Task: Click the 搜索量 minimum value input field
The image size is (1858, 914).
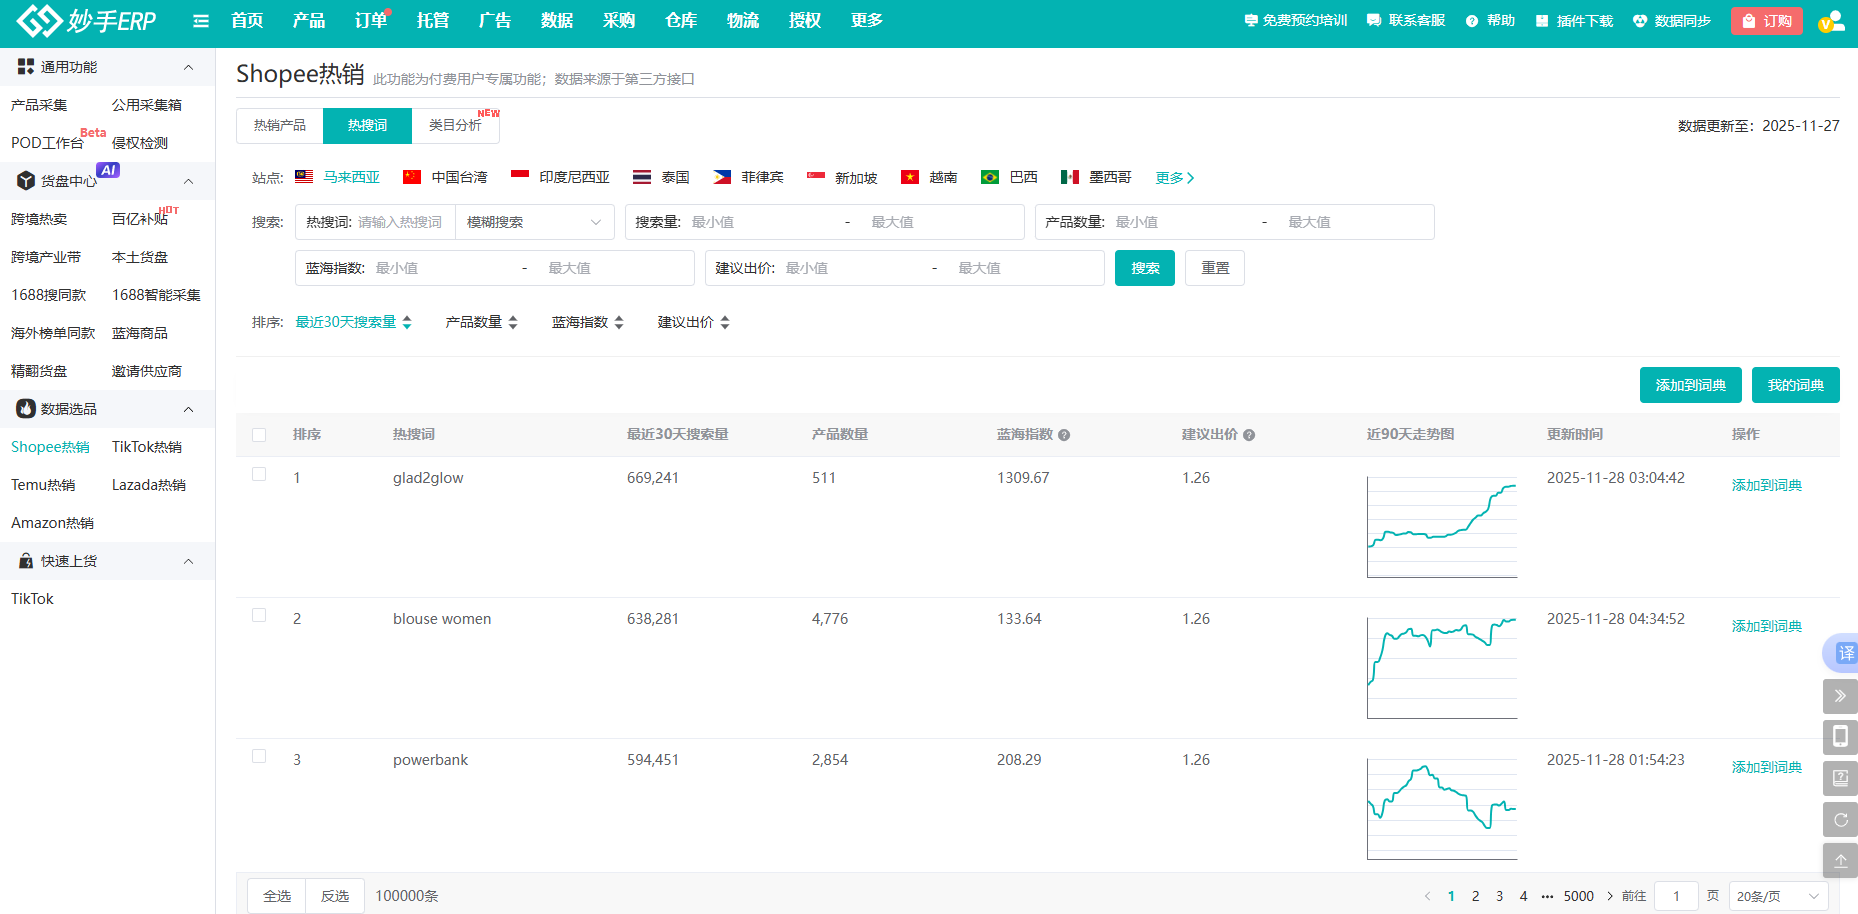Action: (760, 222)
